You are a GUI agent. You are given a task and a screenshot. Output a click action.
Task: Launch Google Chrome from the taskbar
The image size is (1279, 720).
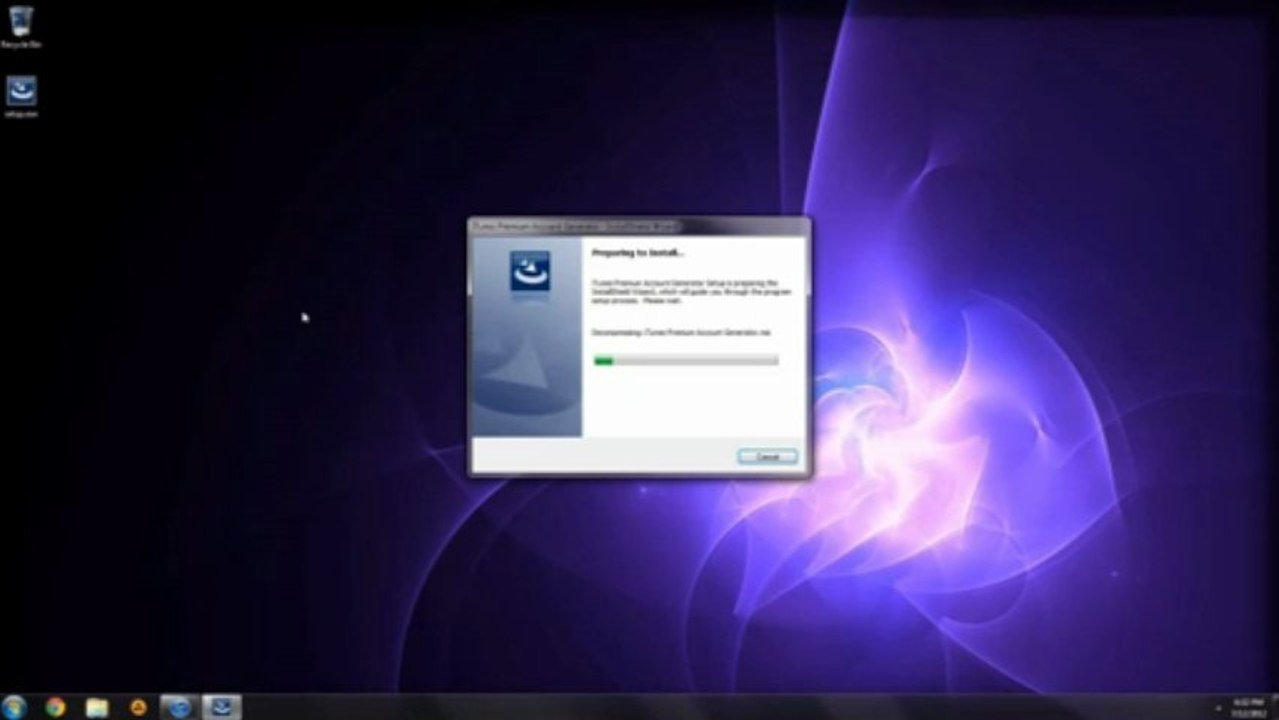tap(55, 707)
